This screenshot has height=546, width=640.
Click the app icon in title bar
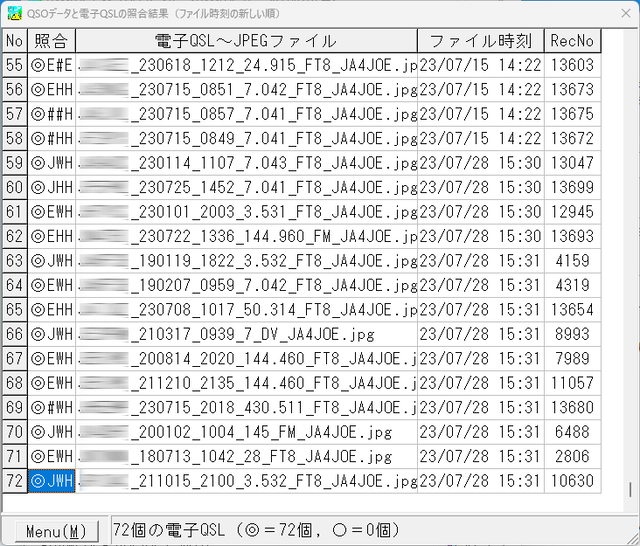click(15, 13)
